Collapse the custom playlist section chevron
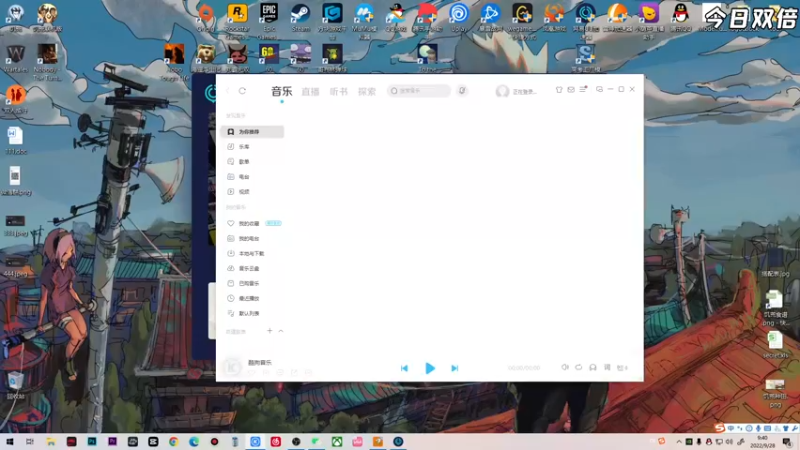 click(281, 331)
